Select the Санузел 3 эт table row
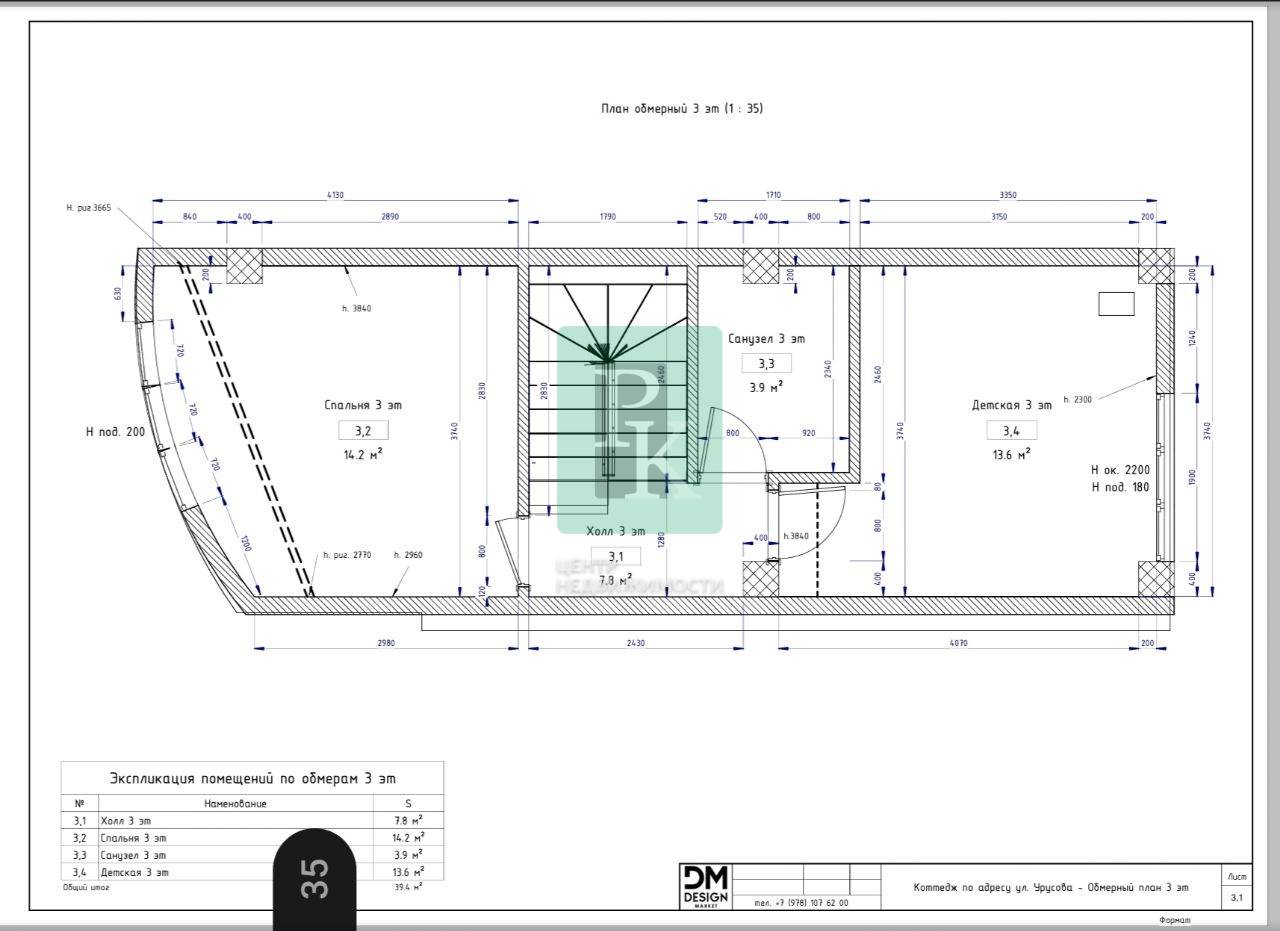The height and width of the screenshot is (931, 1280). (x=252, y=855)
